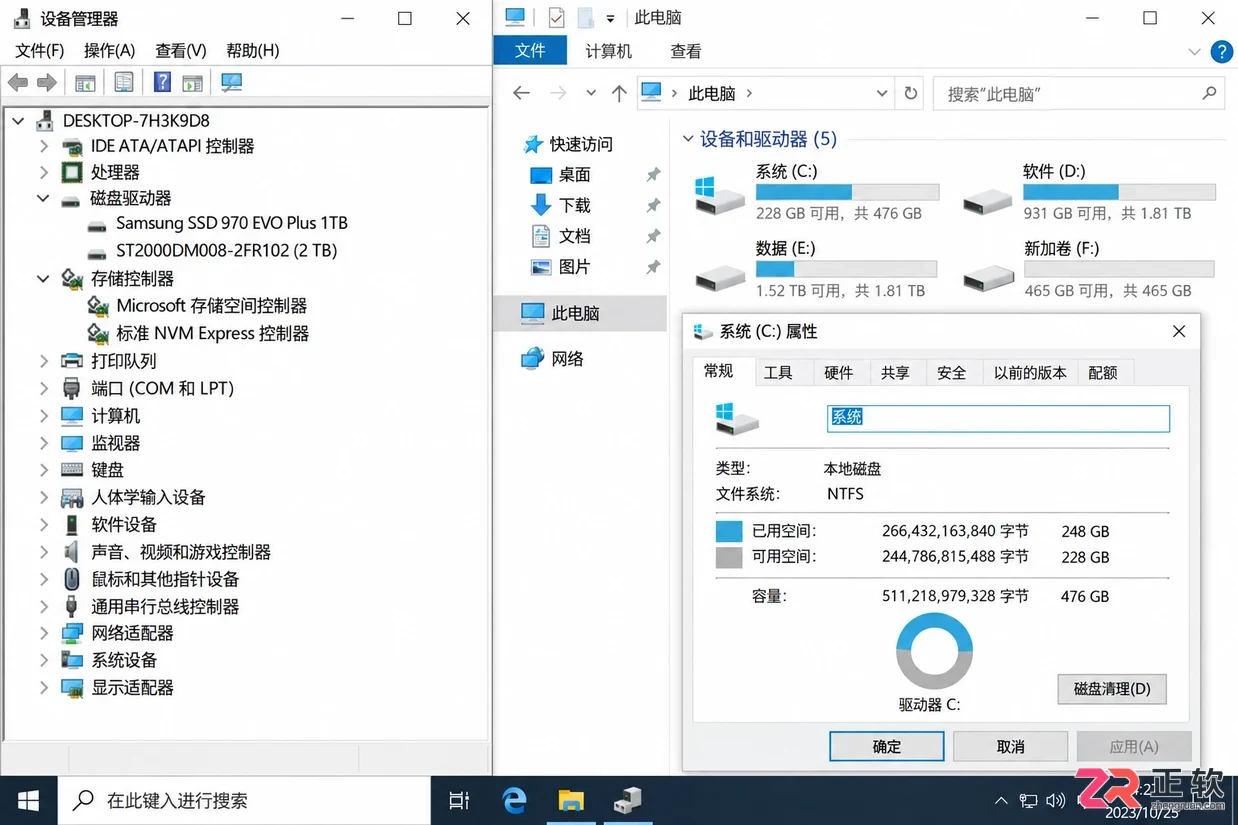Click the Forward arrow in Device Manager toolbar
The height and width of the screenshot is (825, 1238).
pos(47,83)
